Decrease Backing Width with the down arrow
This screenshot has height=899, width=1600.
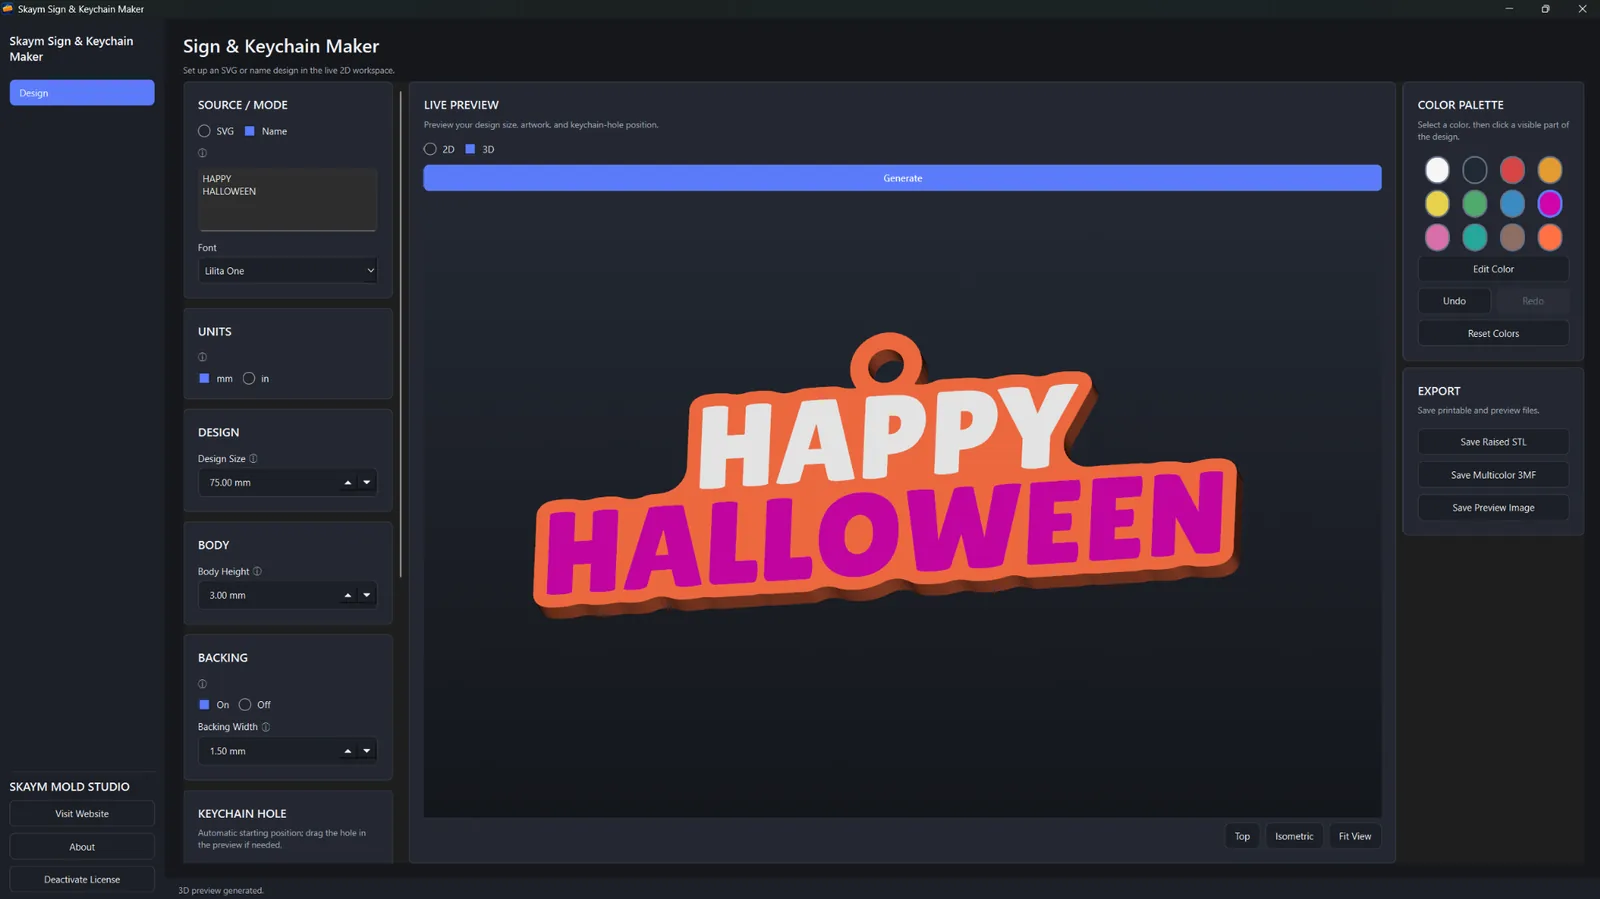pos(367,752)
